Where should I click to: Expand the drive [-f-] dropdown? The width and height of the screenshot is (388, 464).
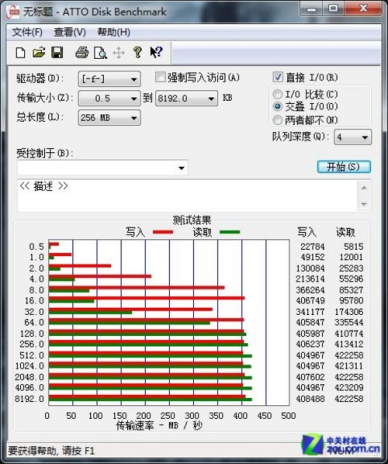point(109,79)
